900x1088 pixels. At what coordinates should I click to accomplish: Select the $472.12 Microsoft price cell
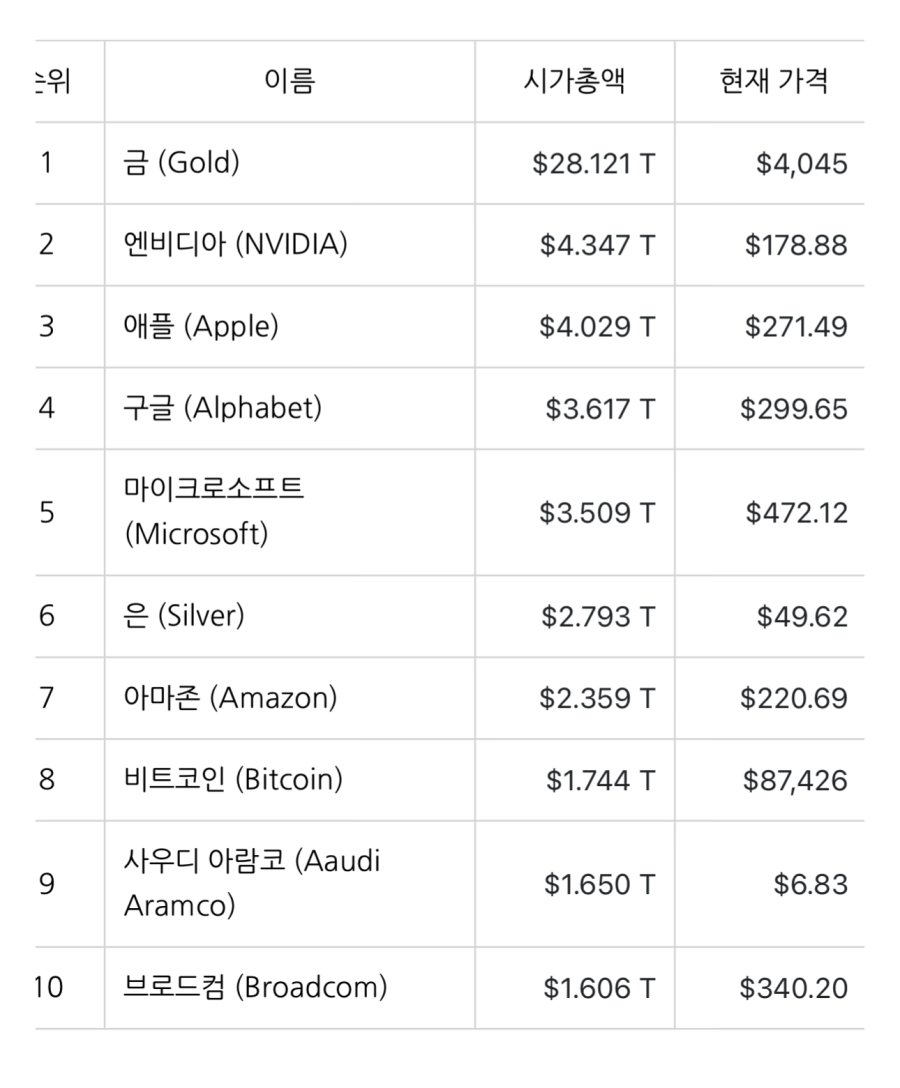[x=796, y=513]
